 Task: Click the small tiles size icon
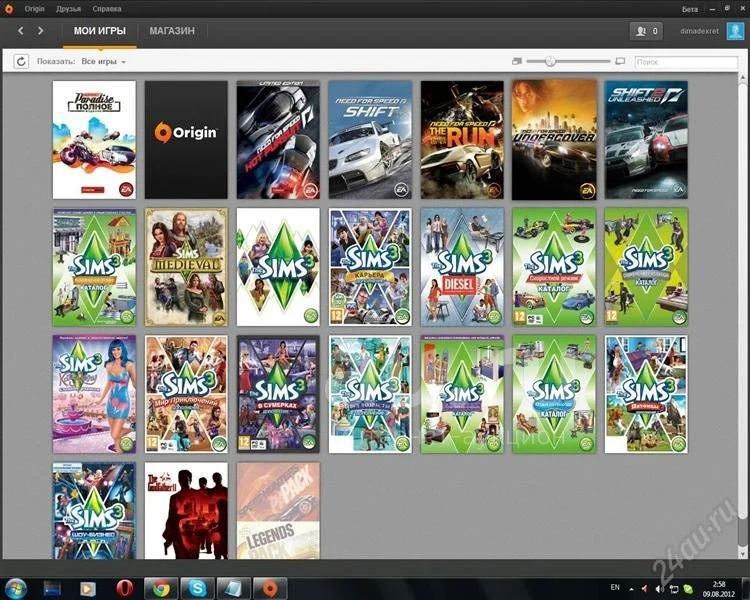tap(517, 61)
